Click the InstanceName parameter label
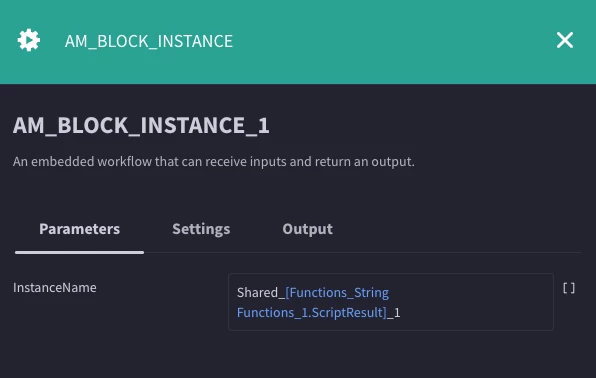The image size is (596, 378). pos(55,287)
